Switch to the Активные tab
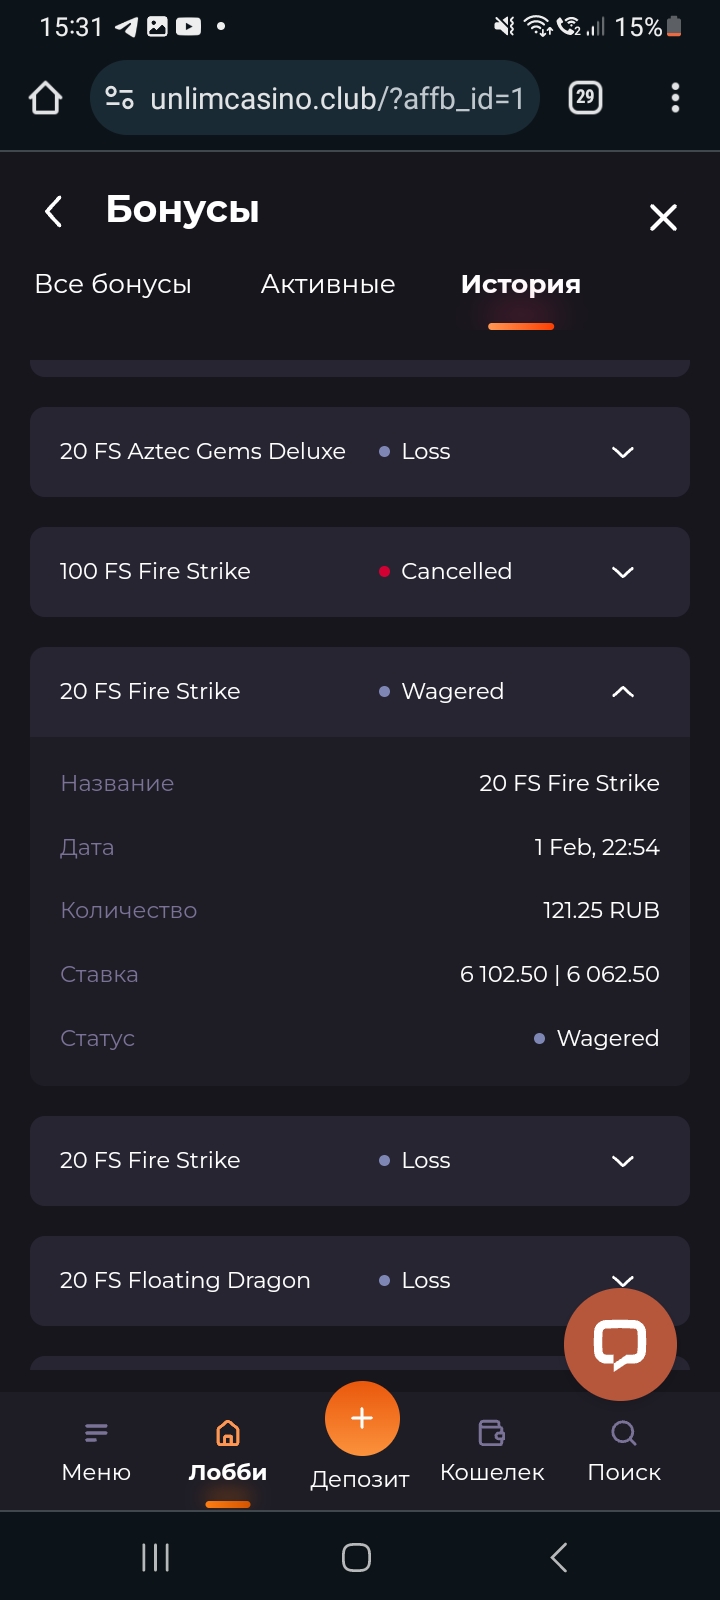Screen dimensions: 720x1600 [328, 285]
